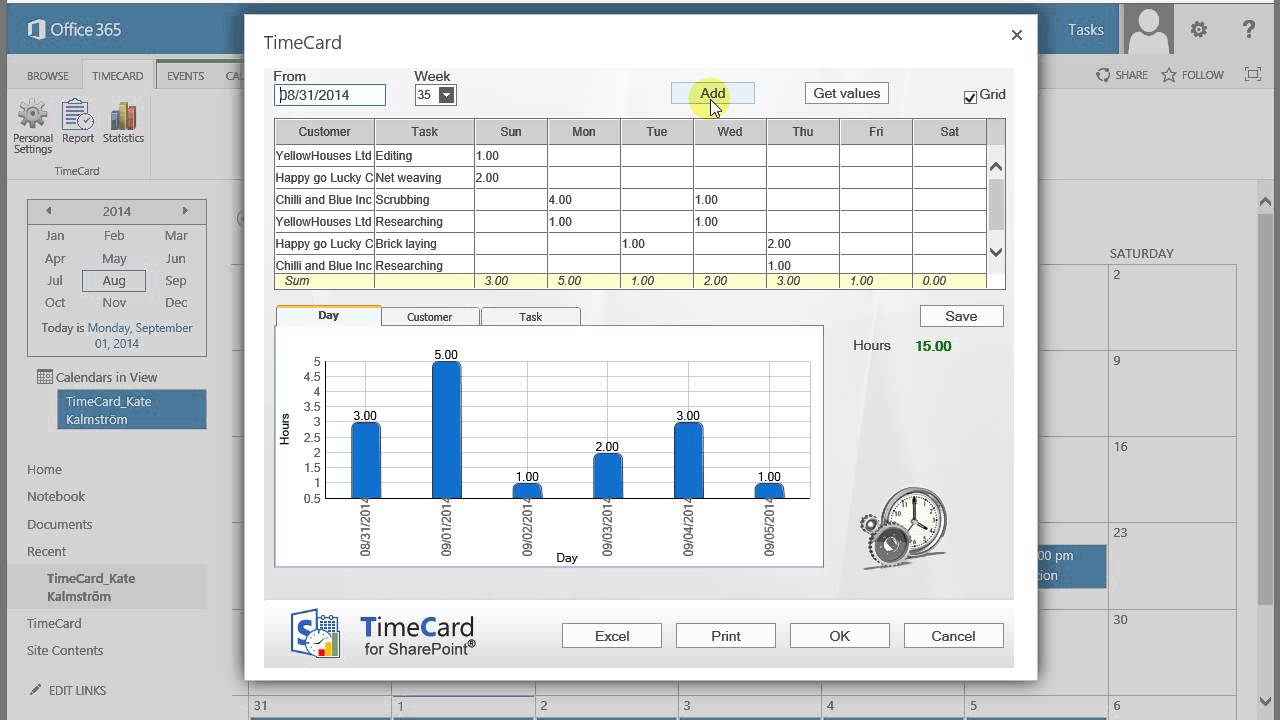Uncheck the Grid checkbox
Screen dimensions: 1280x720
click(x=970, y=97)
